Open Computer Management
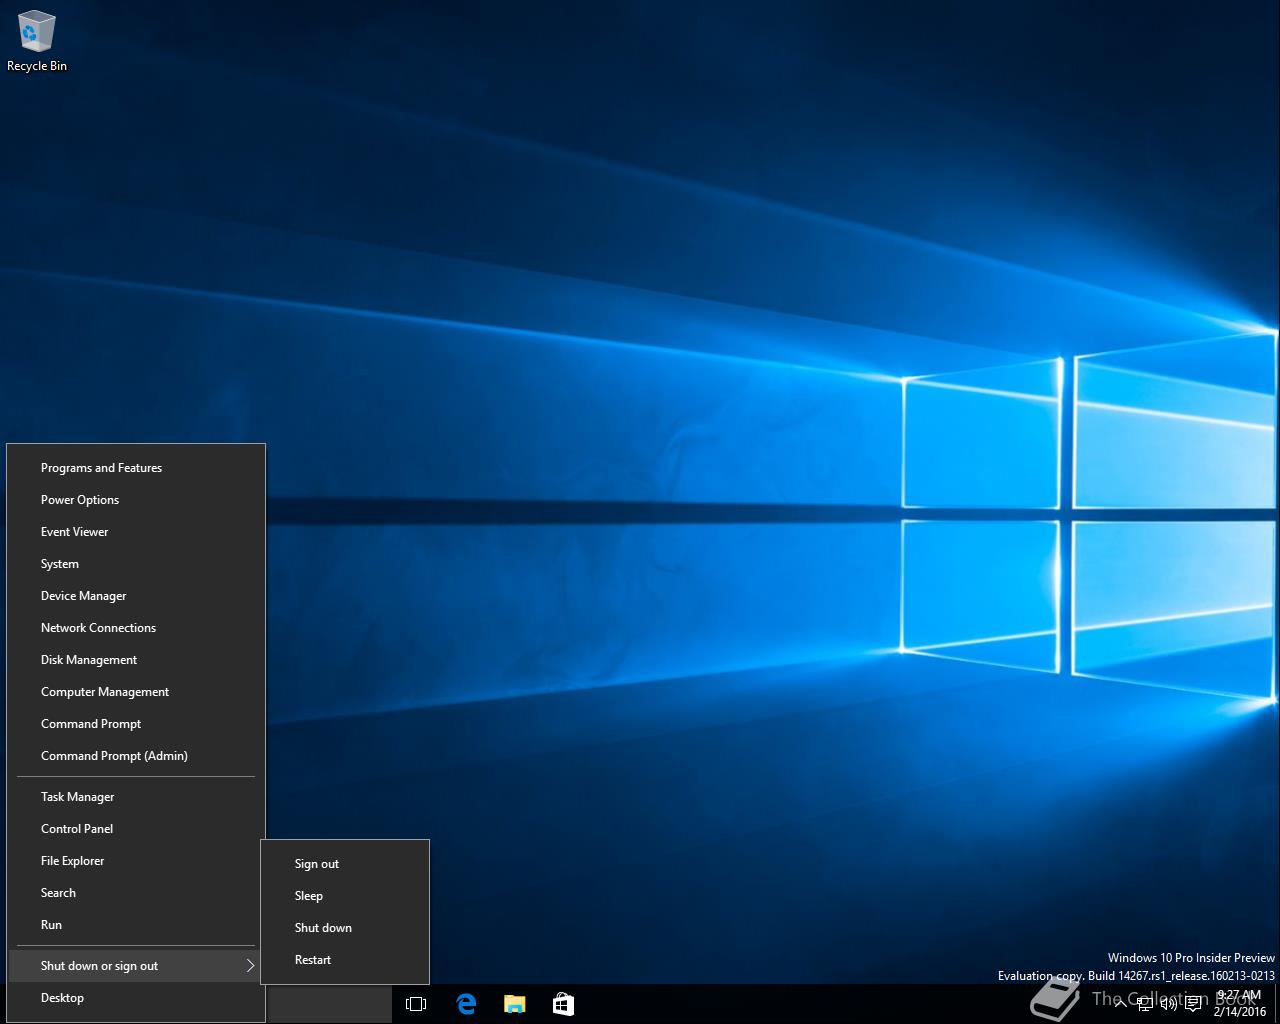This screenshot has height=1024, width=1280. [x=136, y=692]
